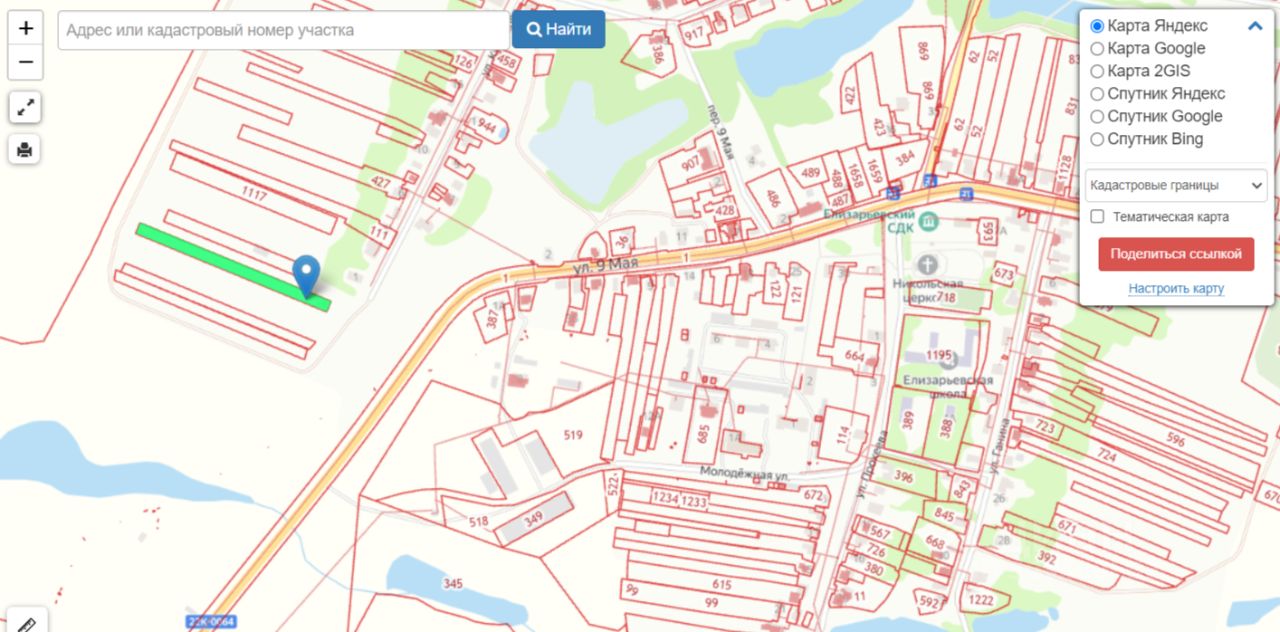Toggle fullscreen map view
This screenshot has width=1280, height=632.
point(25,107)
